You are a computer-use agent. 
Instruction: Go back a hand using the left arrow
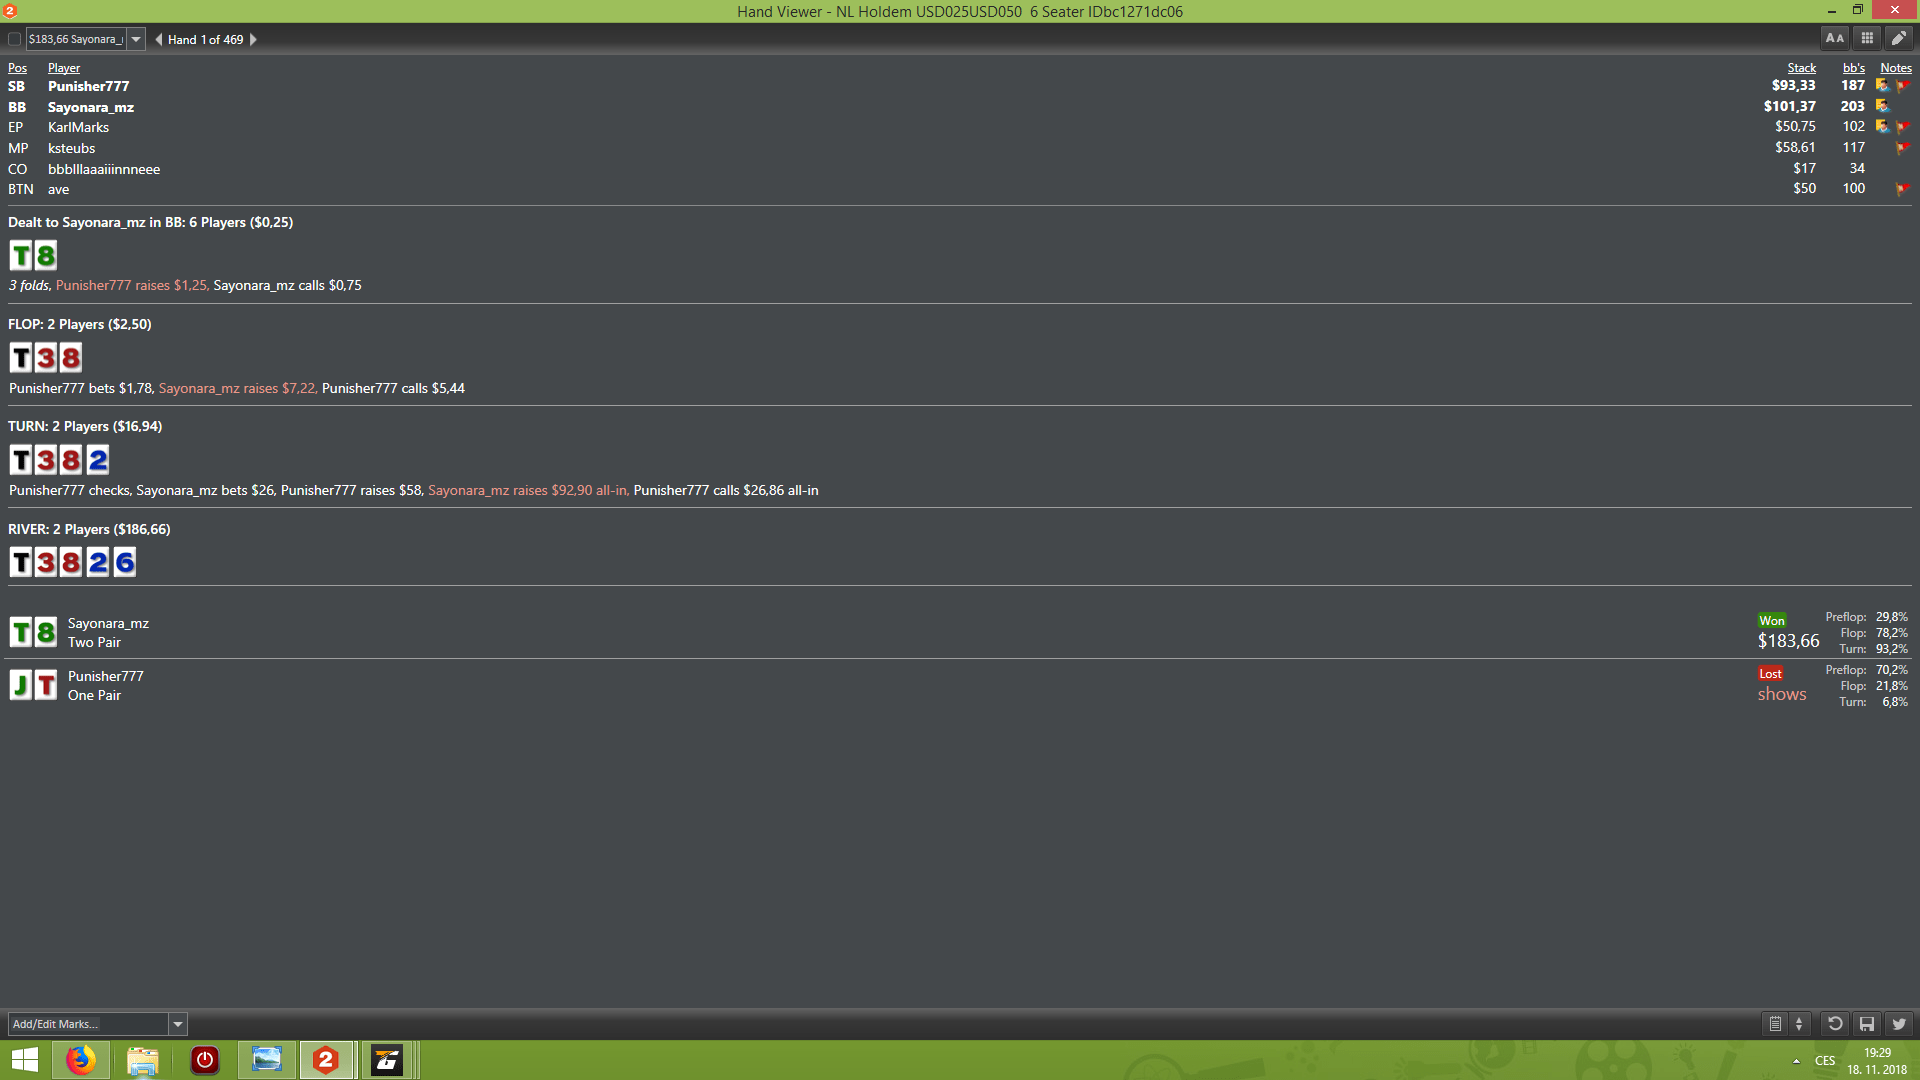(158, 39)
